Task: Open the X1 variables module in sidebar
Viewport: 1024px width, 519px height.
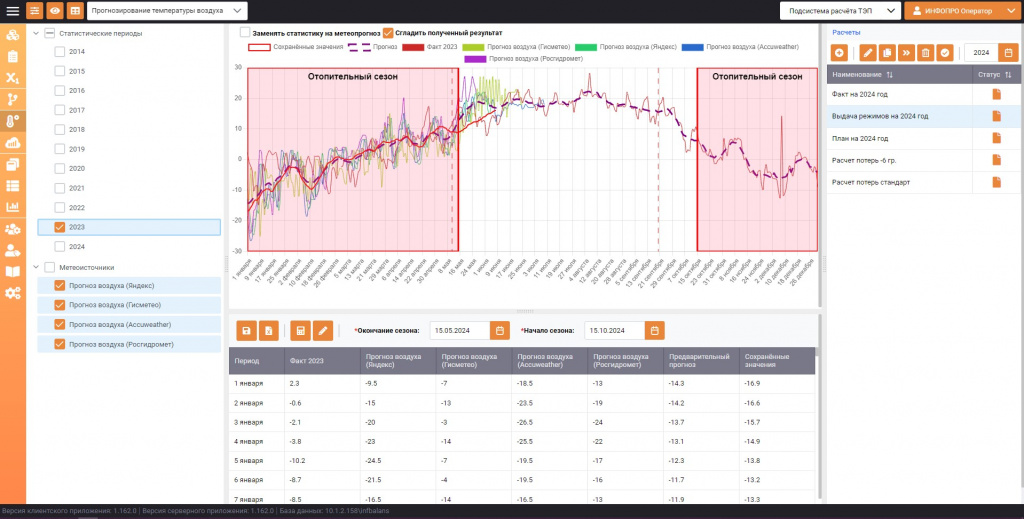Action: coord(12,78)
